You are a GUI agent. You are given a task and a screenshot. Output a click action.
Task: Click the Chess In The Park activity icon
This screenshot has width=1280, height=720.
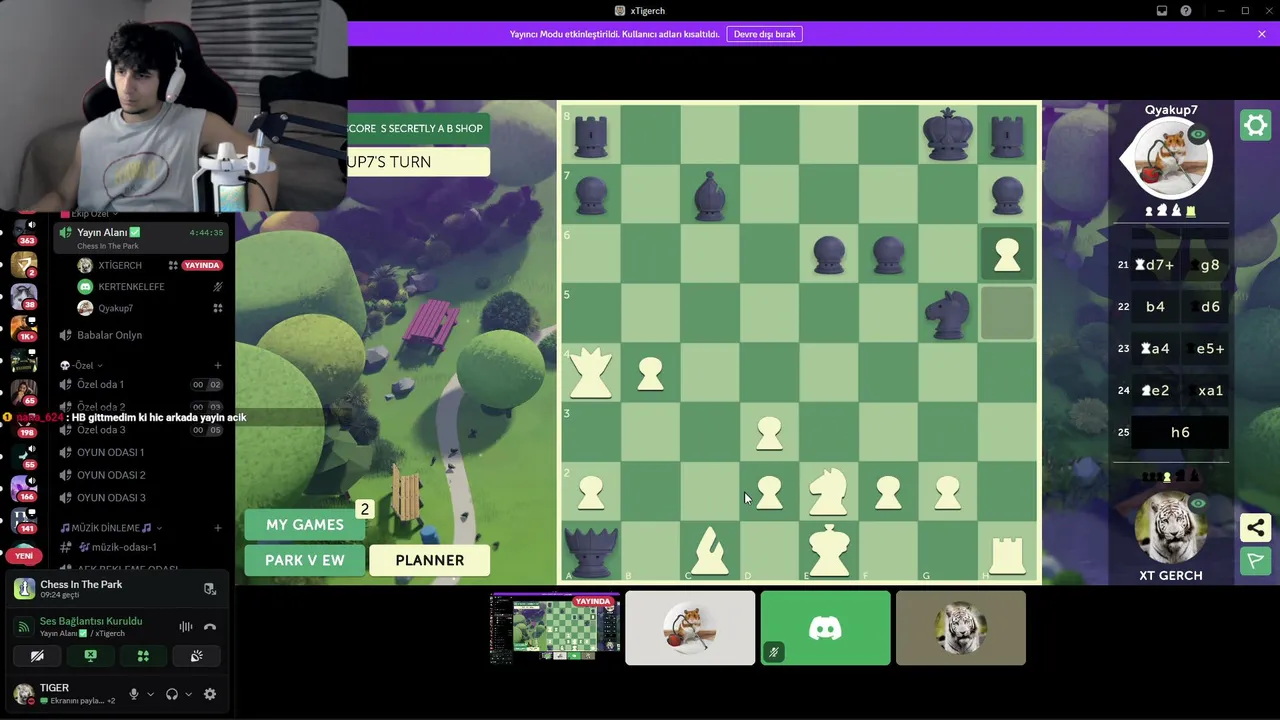pos(24,589)
